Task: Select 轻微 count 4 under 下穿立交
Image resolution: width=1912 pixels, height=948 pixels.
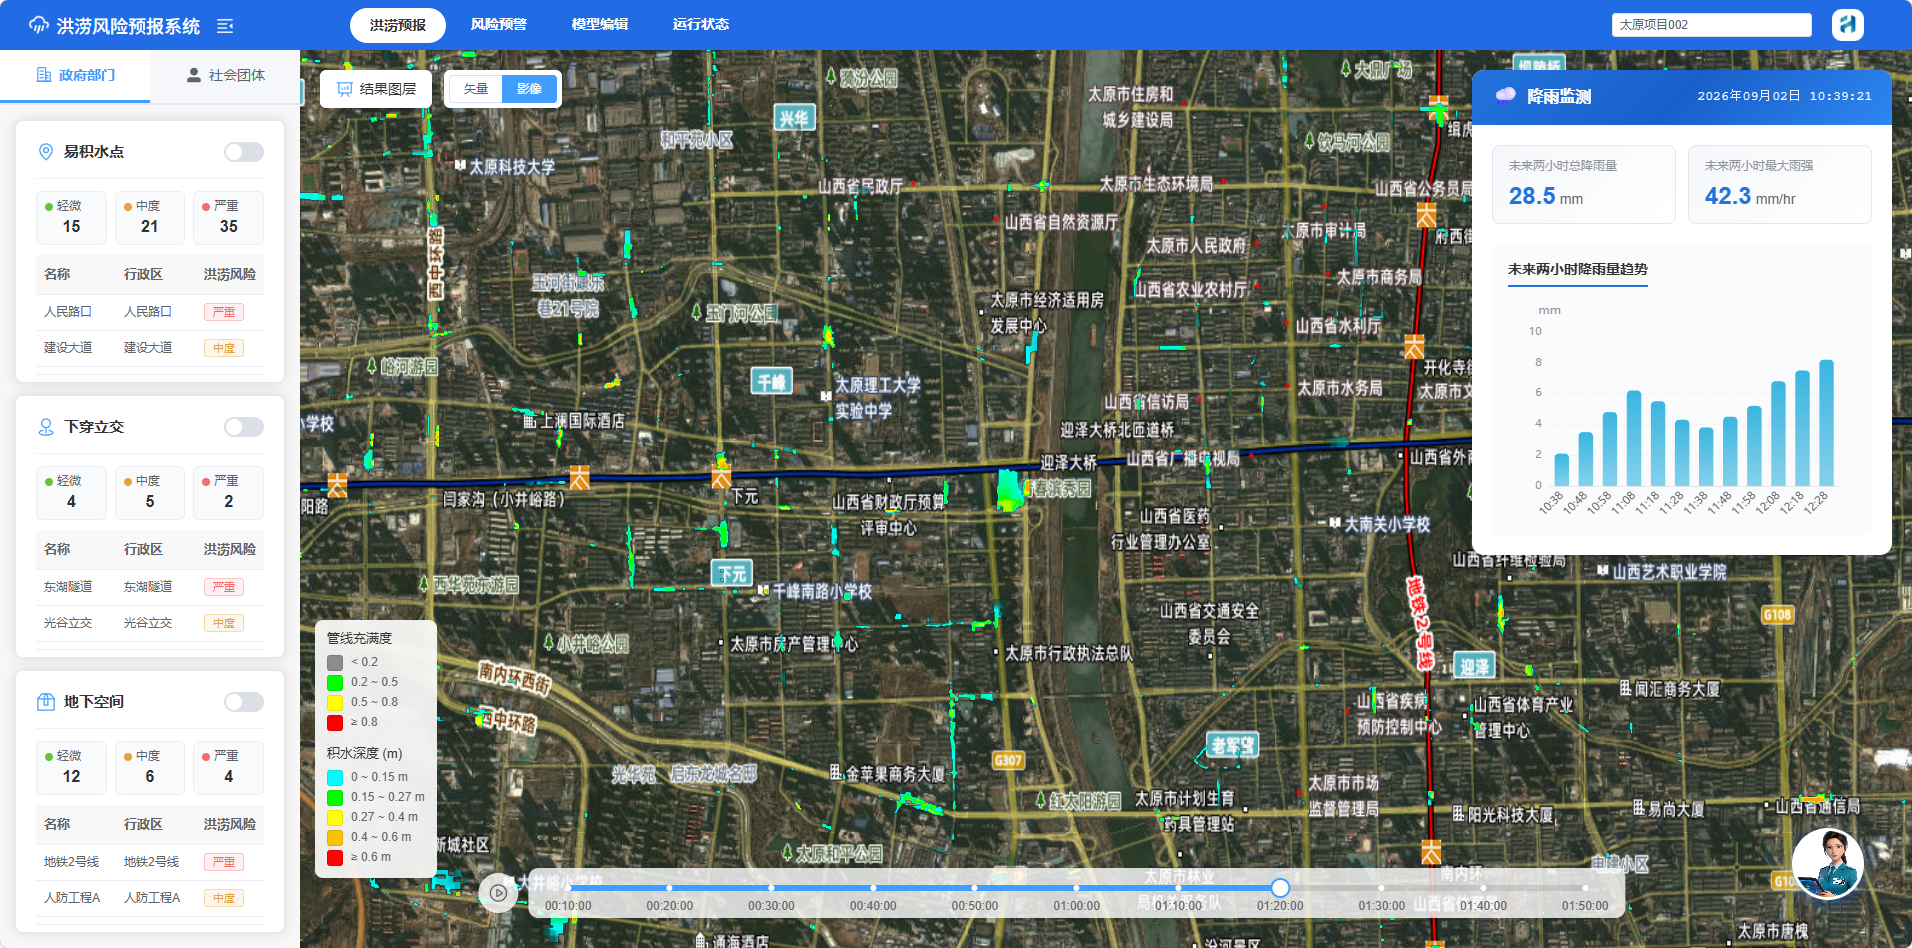Action: coord(71,493)
